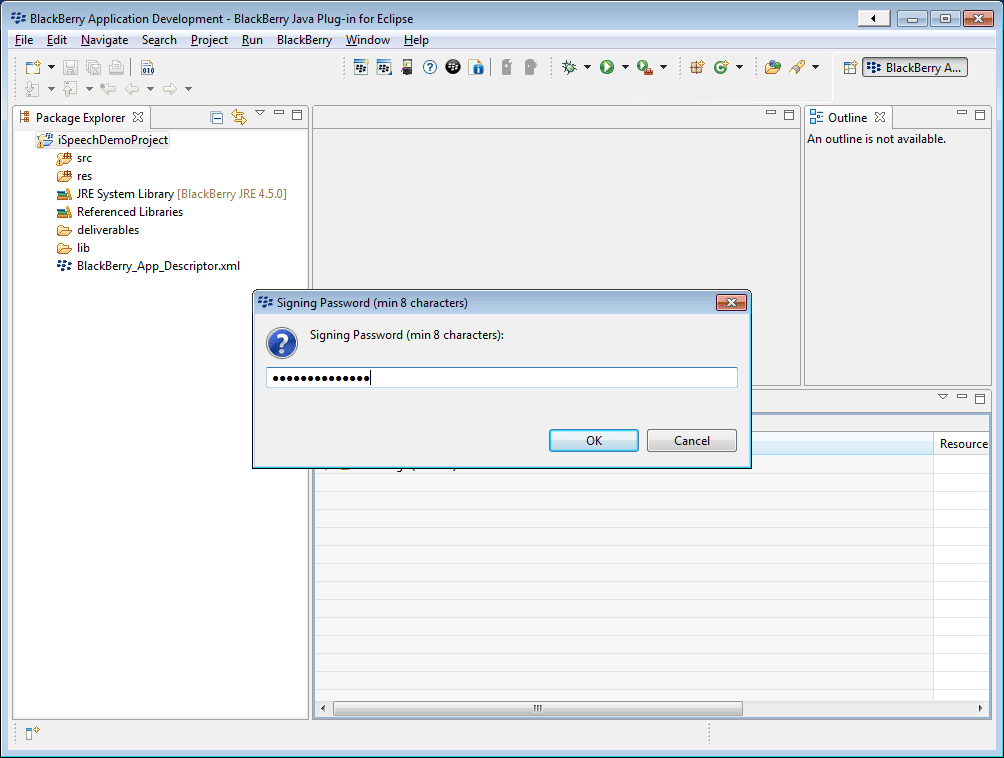Click the horizontal scrollbar in bottom panel
The image size is (1004, 758).
click(537, 708)
